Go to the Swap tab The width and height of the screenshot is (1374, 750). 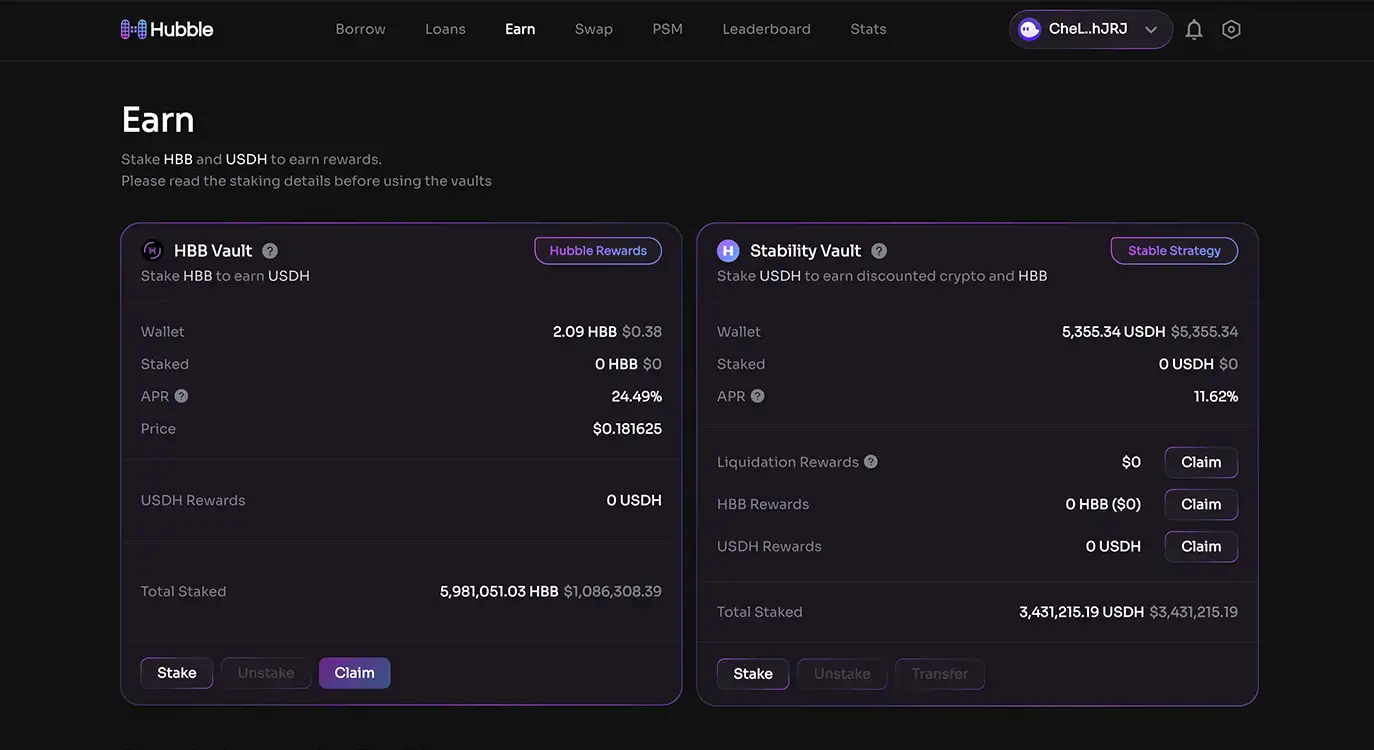(x=594, y=29)
